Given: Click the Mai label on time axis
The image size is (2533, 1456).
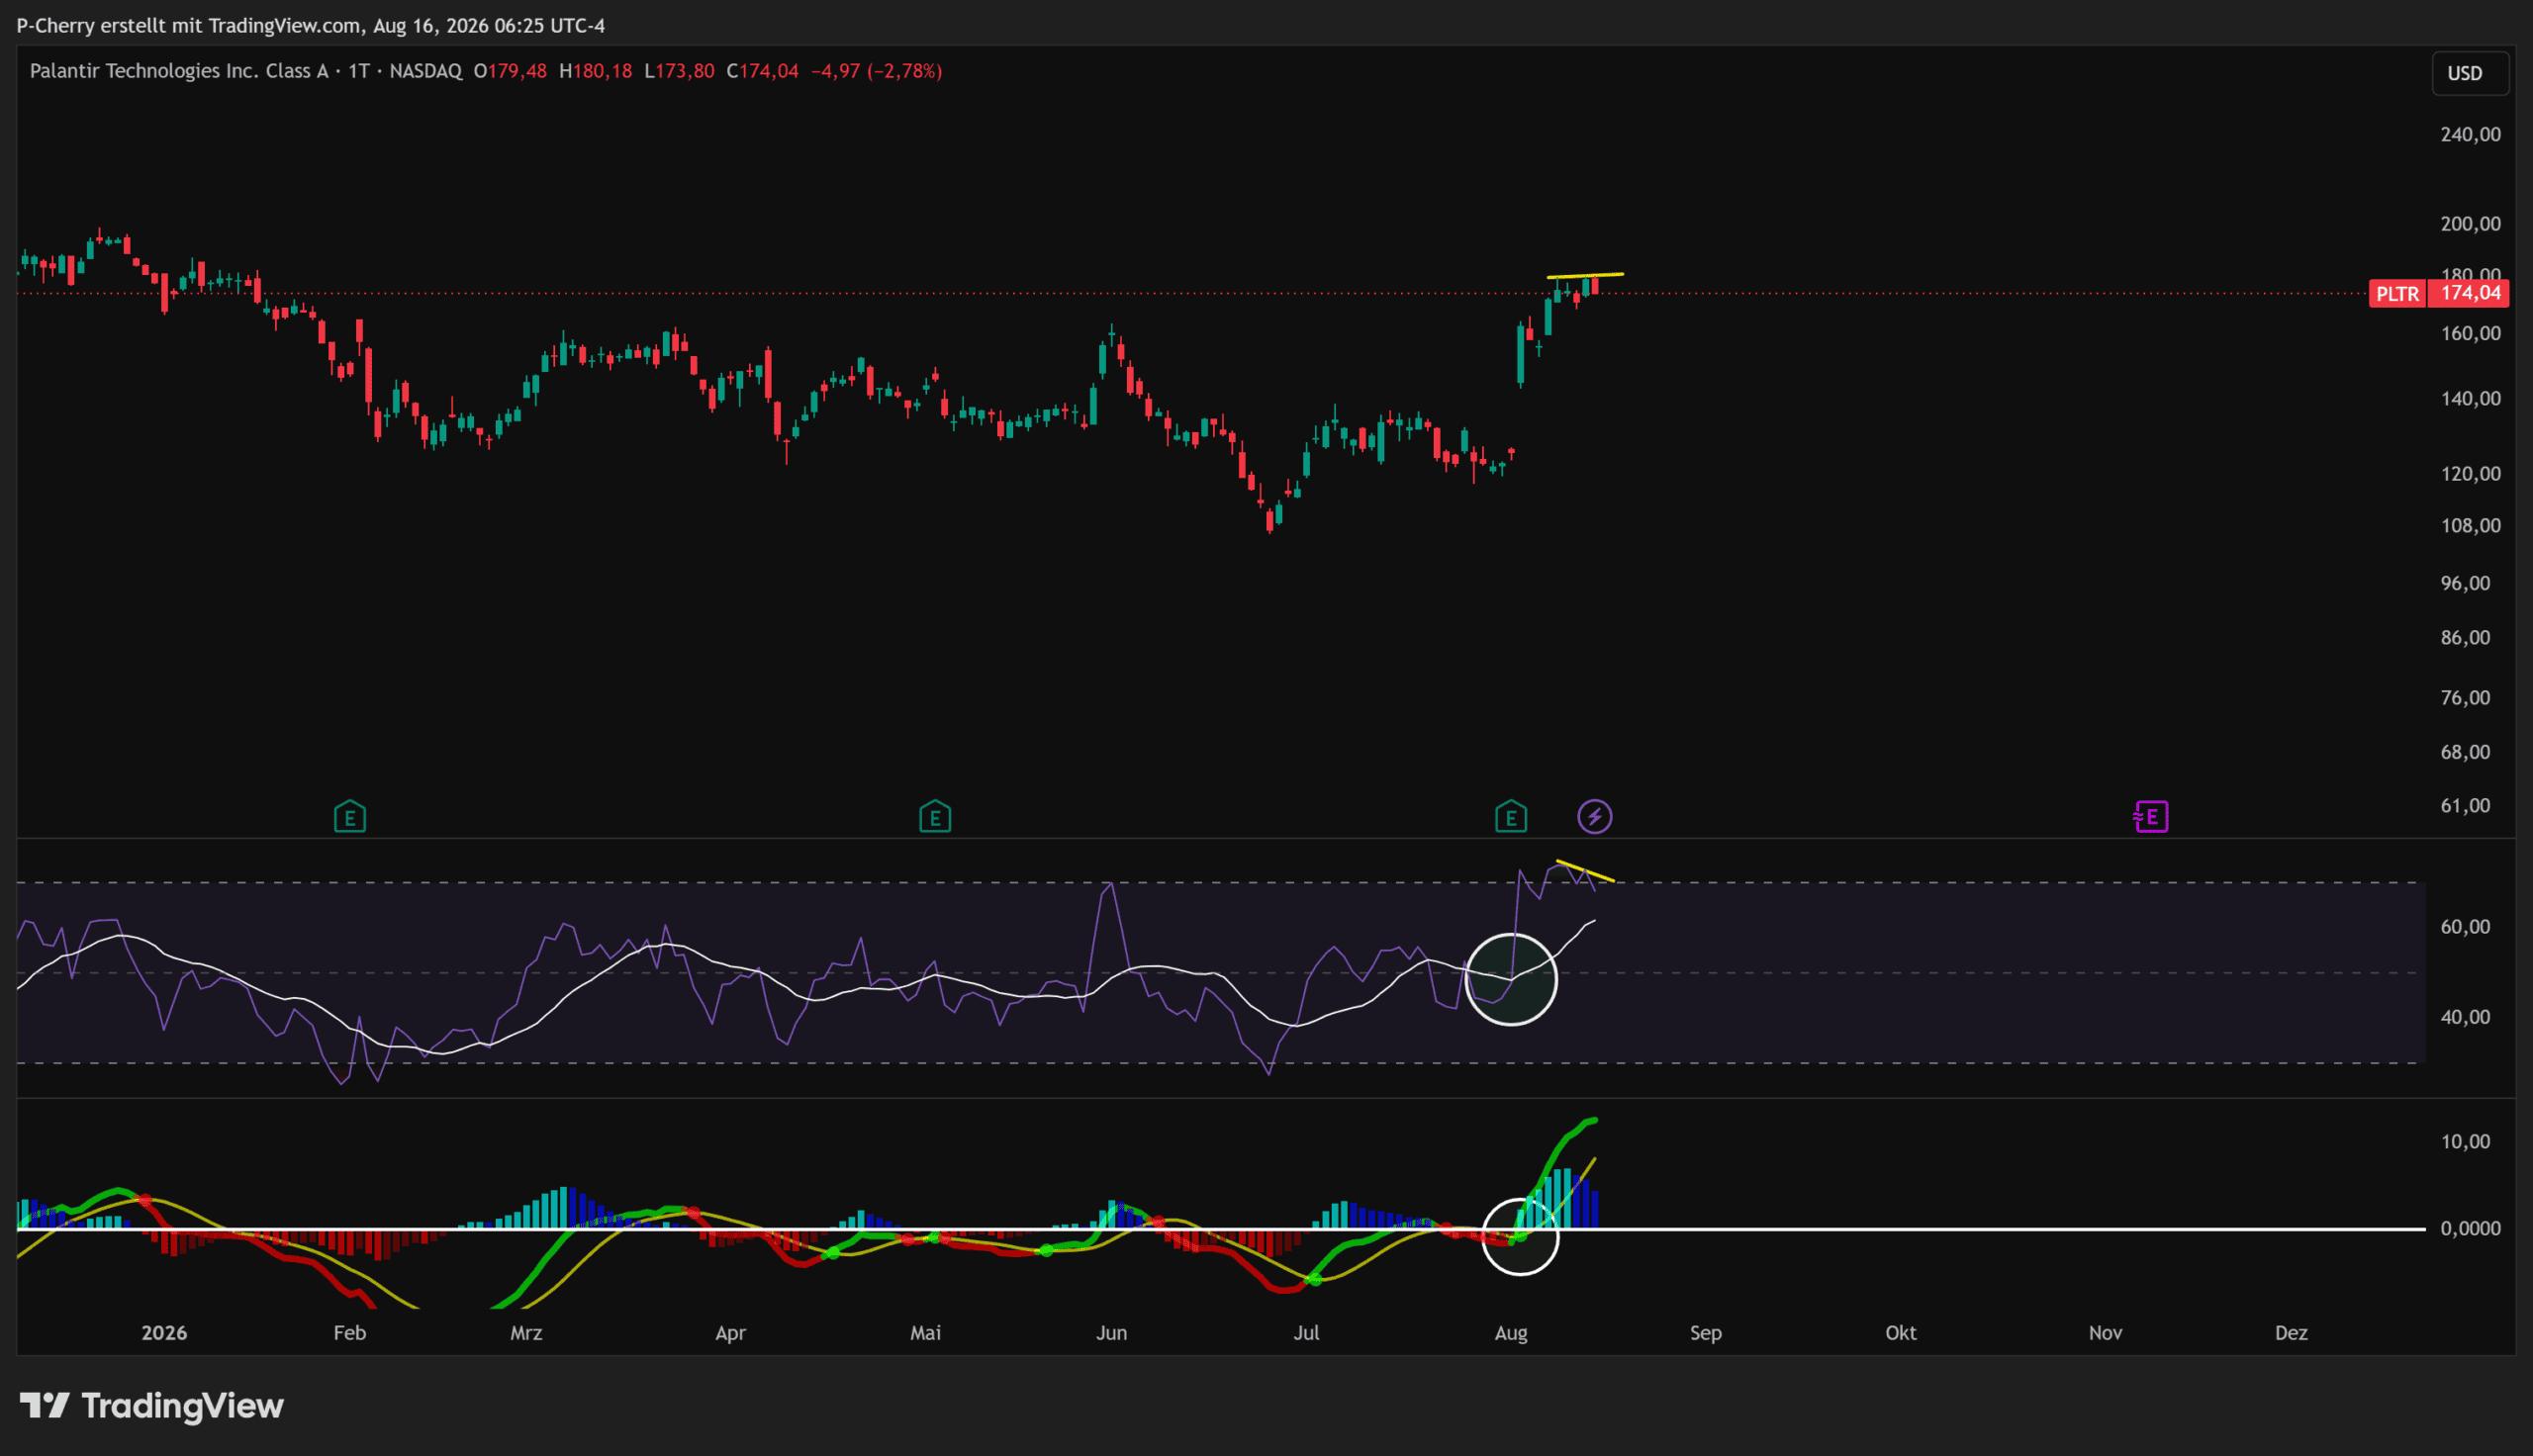Looking at the screenshot, I should point(926,1332).
